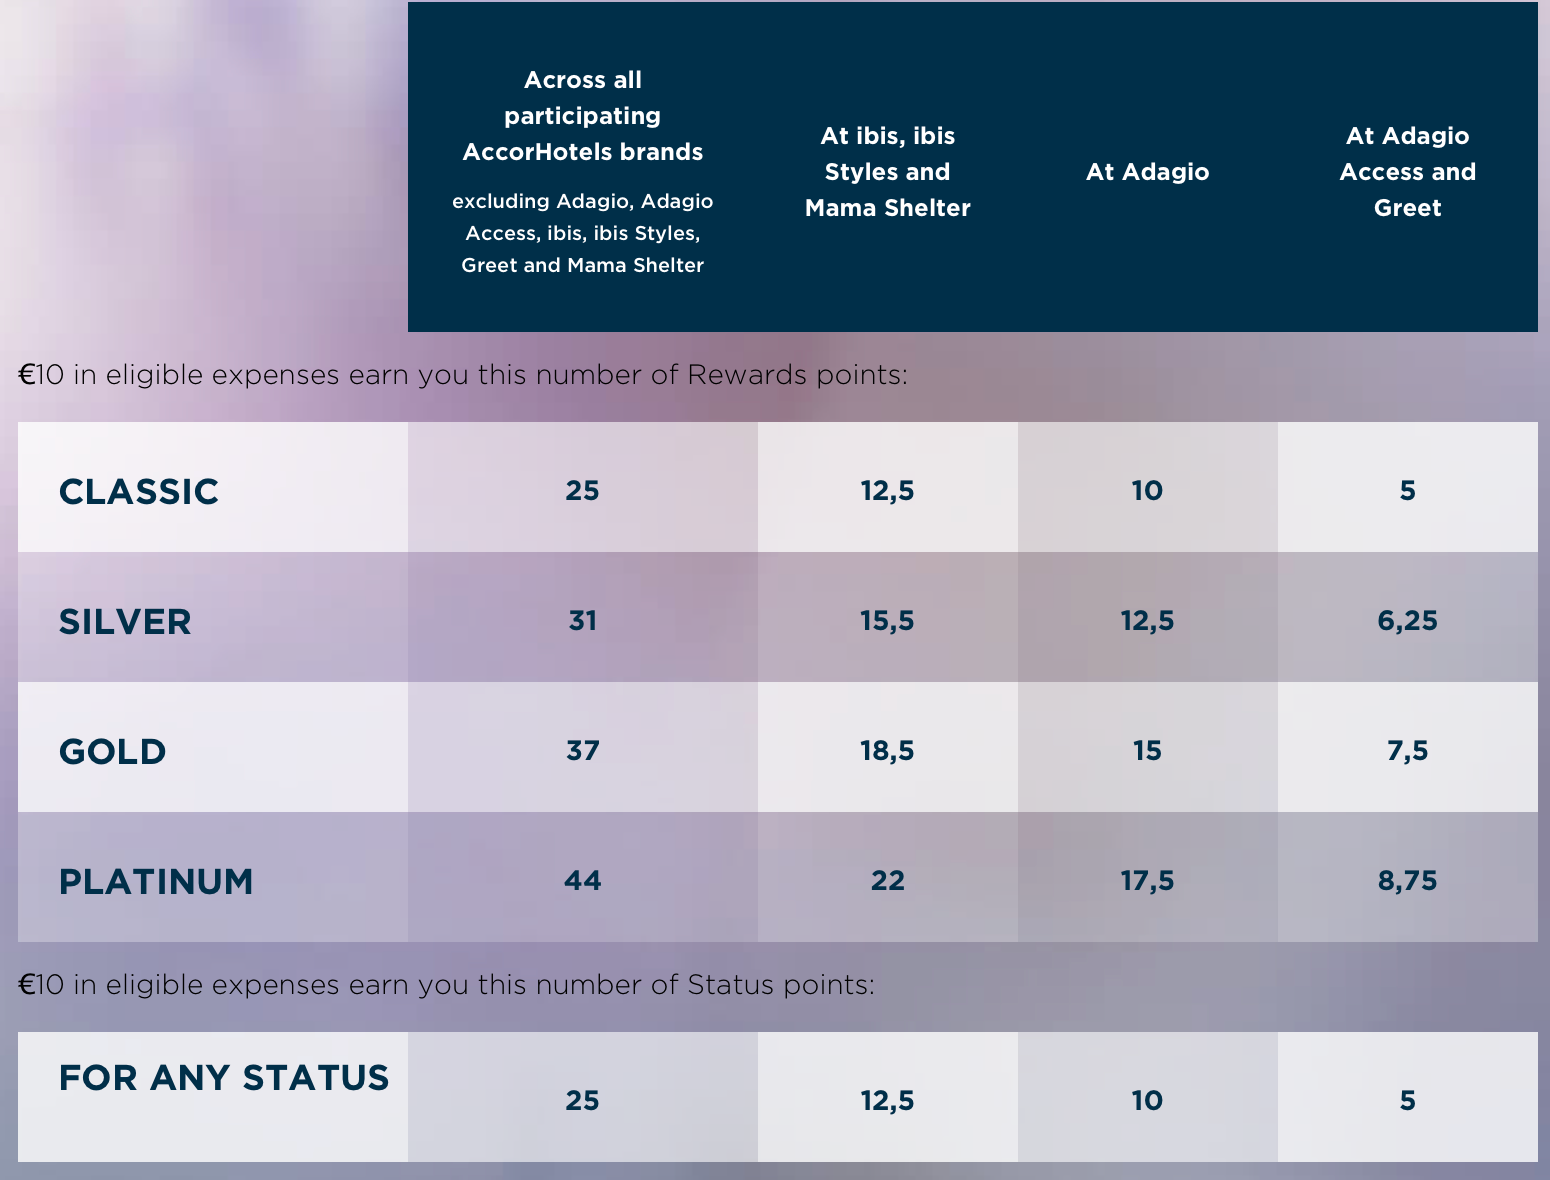Click Silver's 6,25 Adagio Access value
1550x1180 pixels.
point(1408,621)
